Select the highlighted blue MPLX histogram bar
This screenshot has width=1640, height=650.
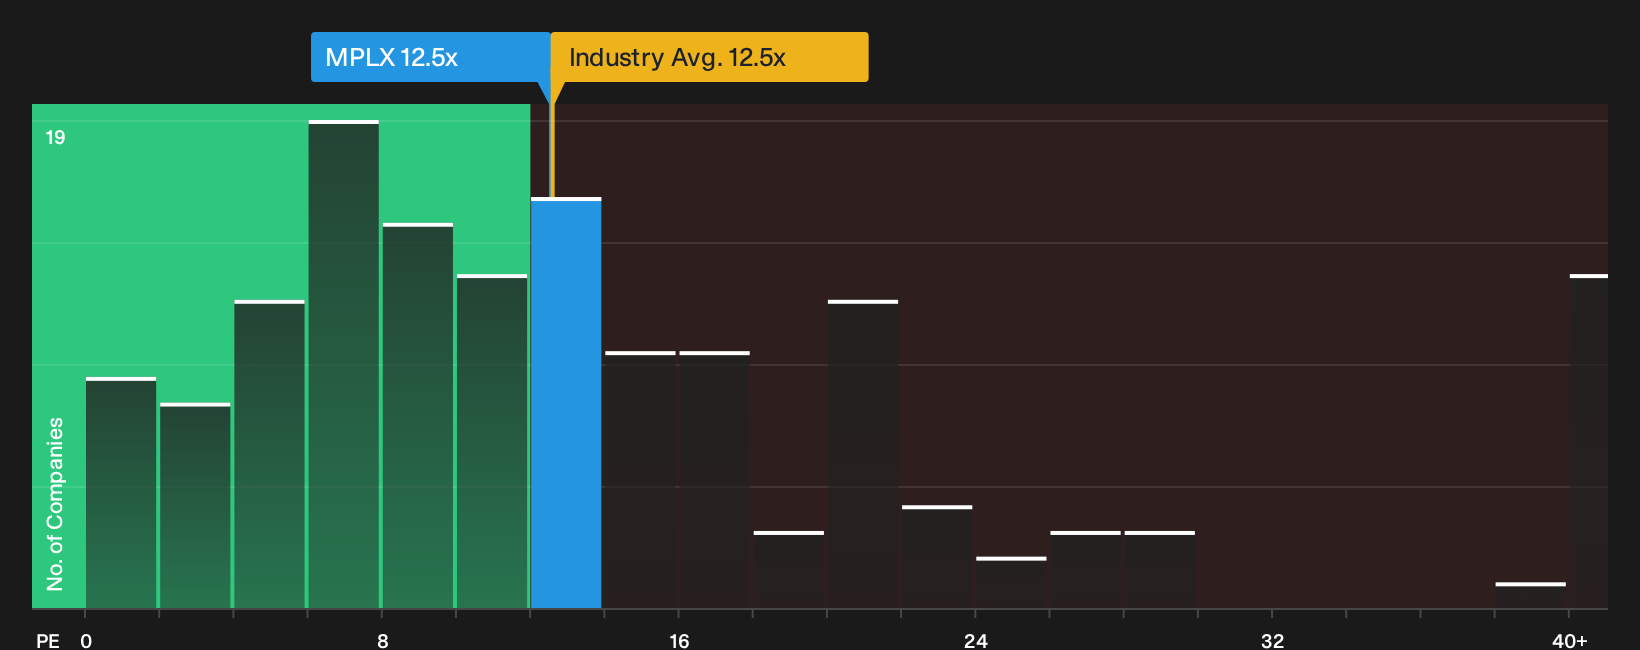coord(566,403)
